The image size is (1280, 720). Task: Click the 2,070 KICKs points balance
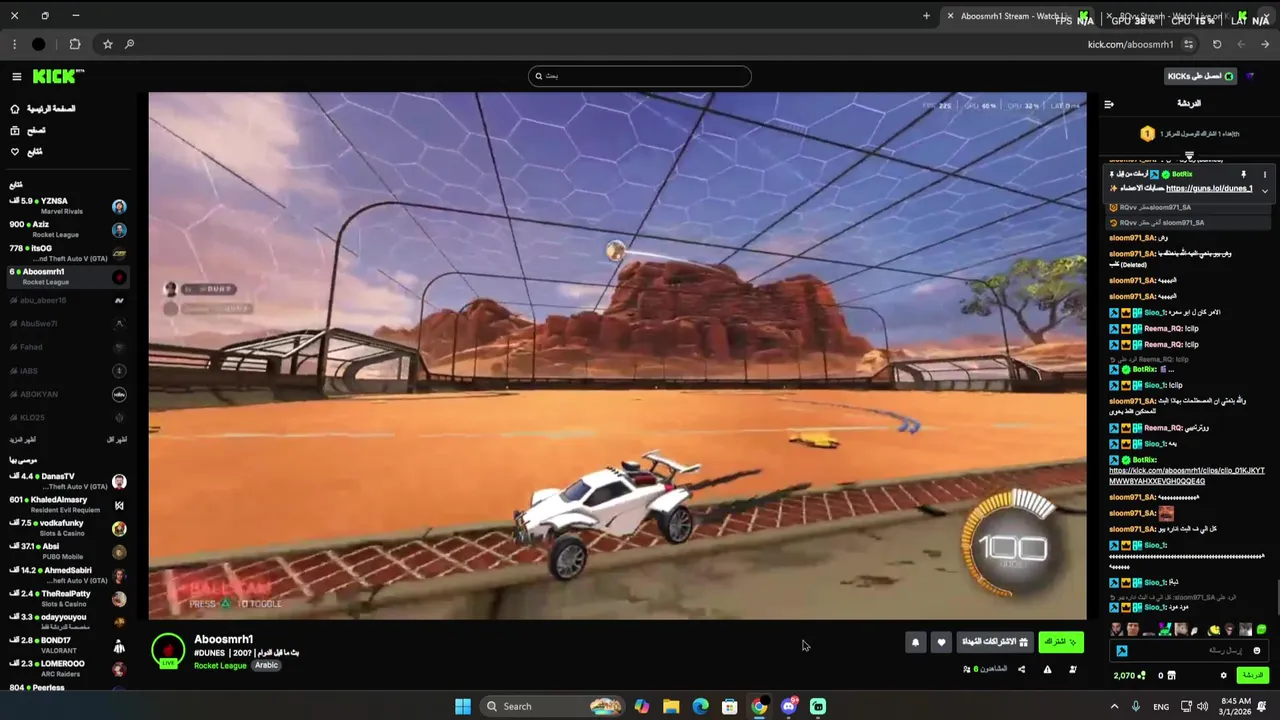tap(1130, 676)
